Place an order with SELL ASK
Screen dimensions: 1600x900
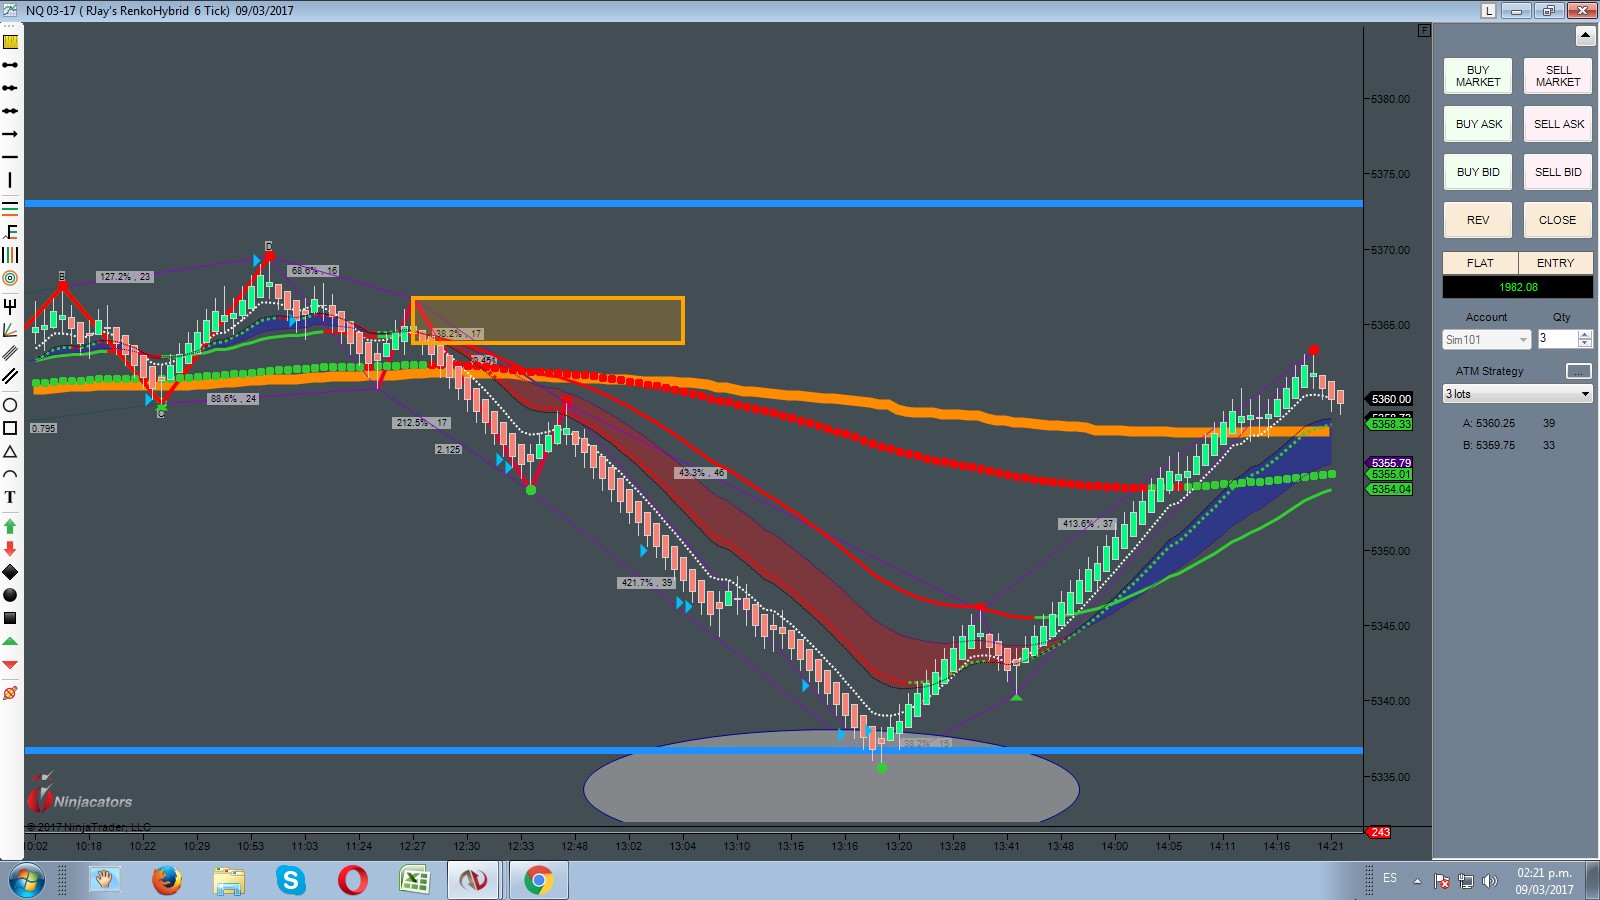[x=1558, y=124]
